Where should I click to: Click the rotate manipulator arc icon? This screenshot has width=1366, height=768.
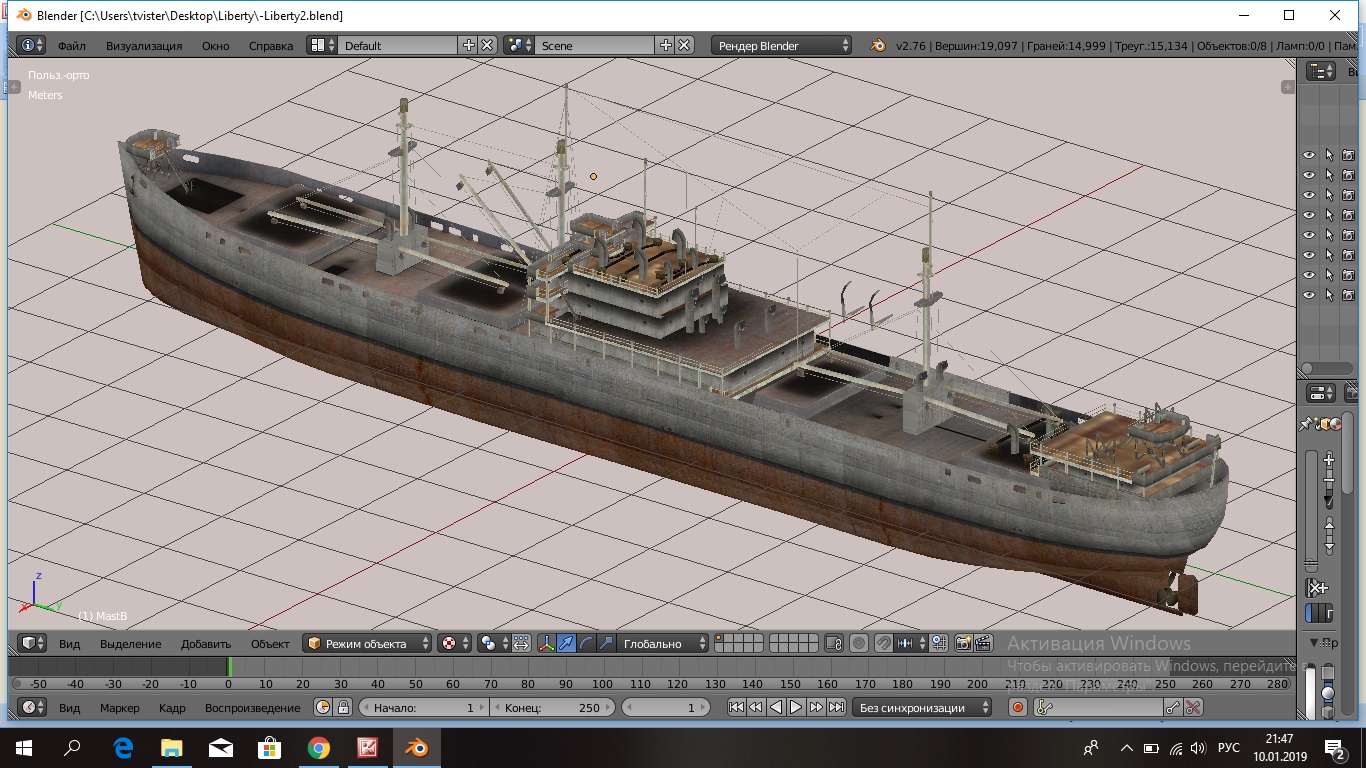(x=586, y=643)
